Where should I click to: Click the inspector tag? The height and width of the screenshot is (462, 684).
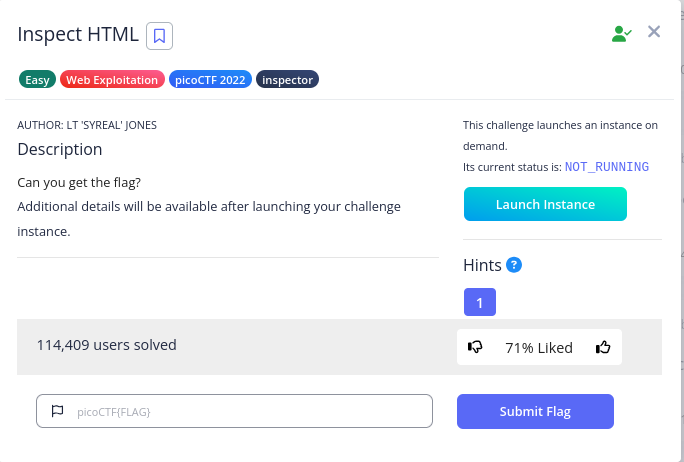point(288,80)
